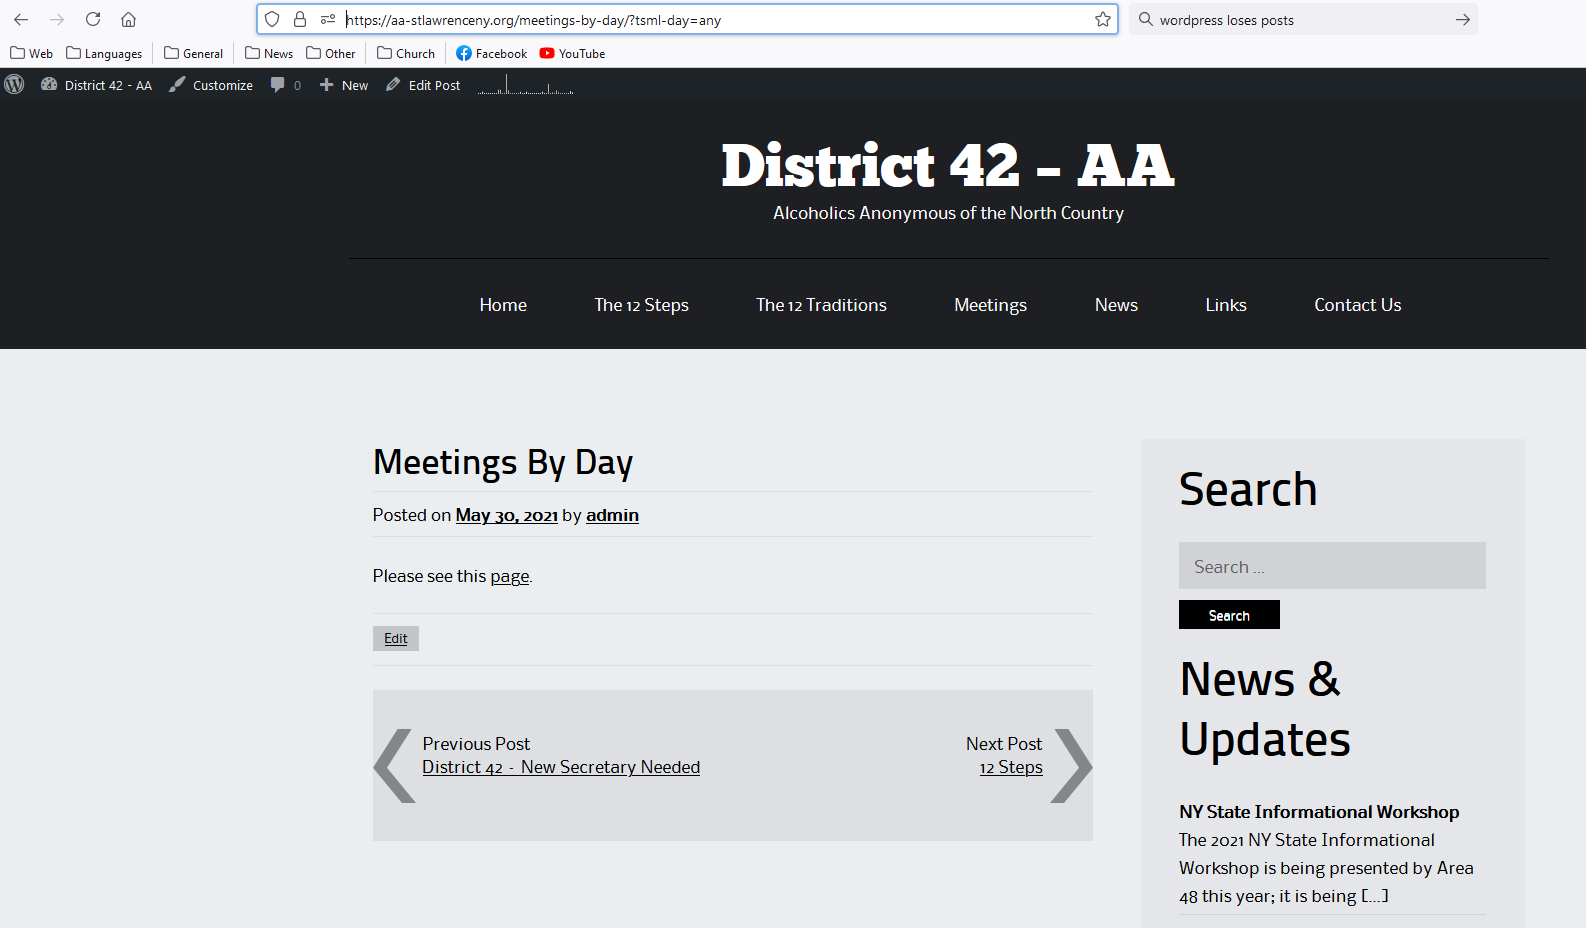1586x928 pixels.
Task: Open the Links menu item
Action: (x=1226, y=305)
